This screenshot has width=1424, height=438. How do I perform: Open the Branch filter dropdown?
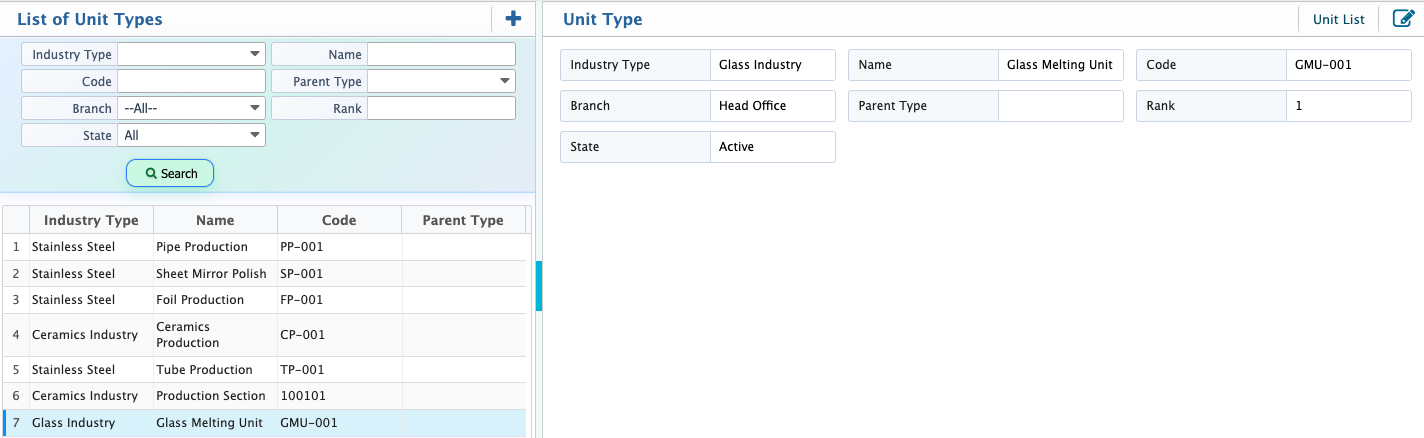pyautogui.click(x=191, y=108)
